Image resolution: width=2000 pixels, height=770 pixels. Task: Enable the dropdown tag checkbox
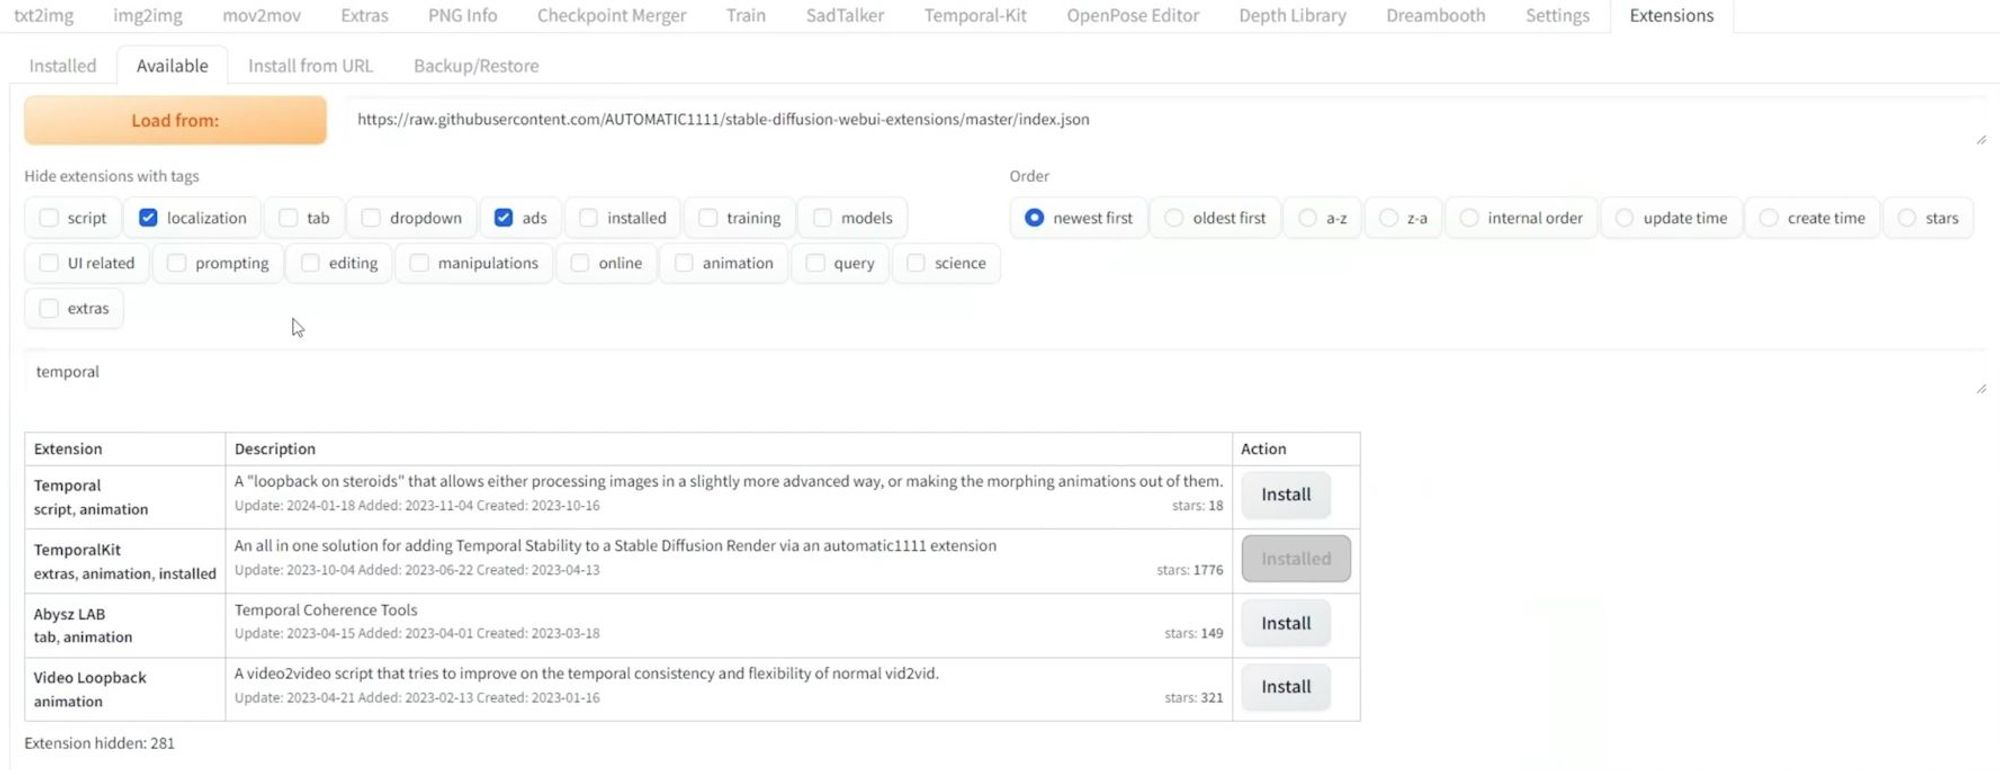(x=371, y=218)
